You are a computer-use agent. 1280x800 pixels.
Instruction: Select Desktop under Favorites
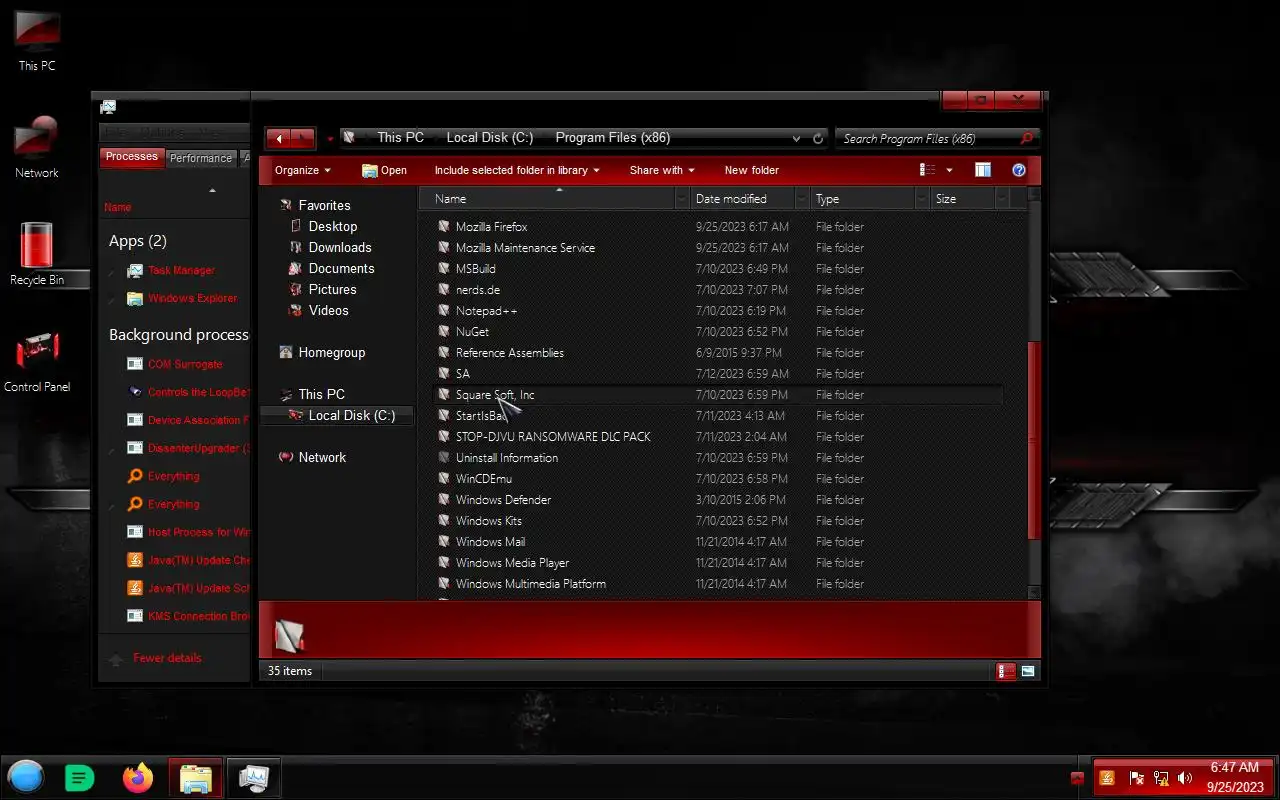tap(332, 227)
